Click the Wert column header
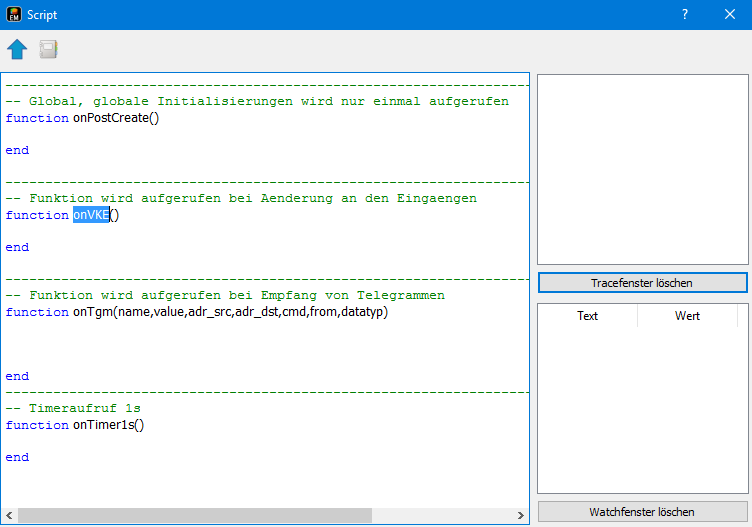 [687, 316]
